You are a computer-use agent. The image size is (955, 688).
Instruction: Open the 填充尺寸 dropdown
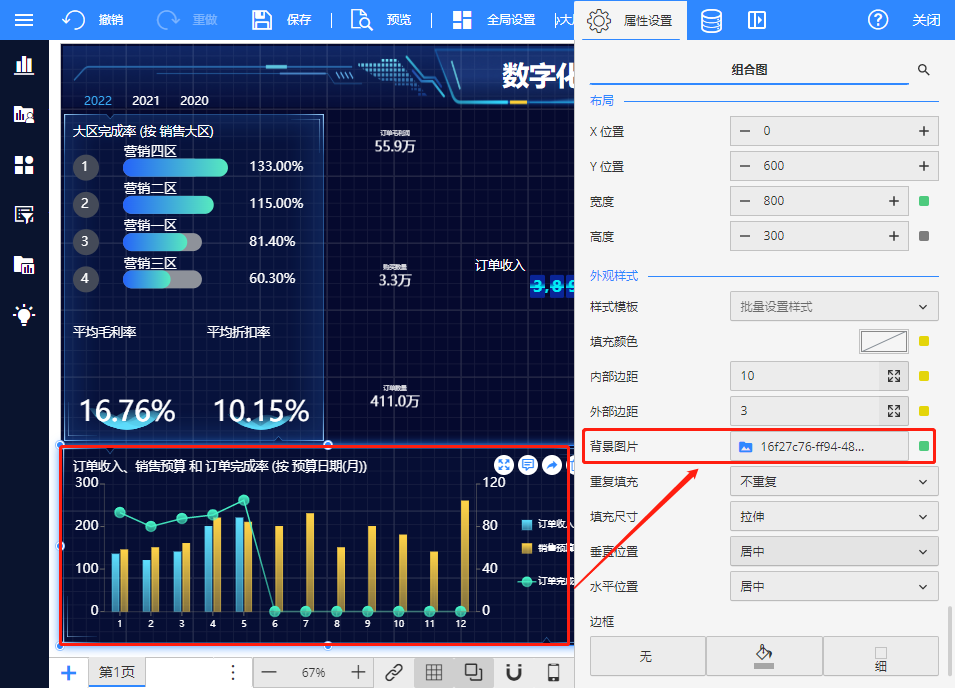click(834, 516)
